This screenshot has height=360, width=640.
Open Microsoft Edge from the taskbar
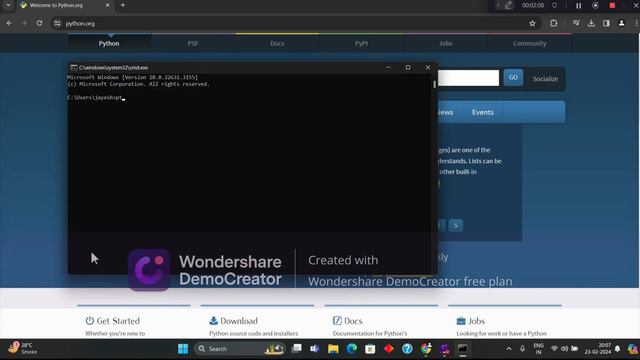(x=352, y=349)
